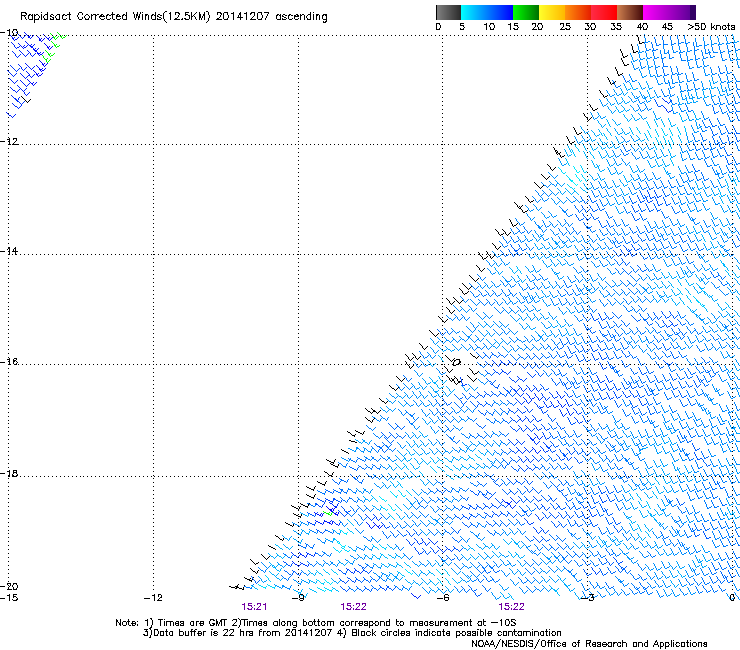Click the '-14' latitude axis label
Viewport: 740px width, 650px height.
pyautogui.click(x=9, y=251)
